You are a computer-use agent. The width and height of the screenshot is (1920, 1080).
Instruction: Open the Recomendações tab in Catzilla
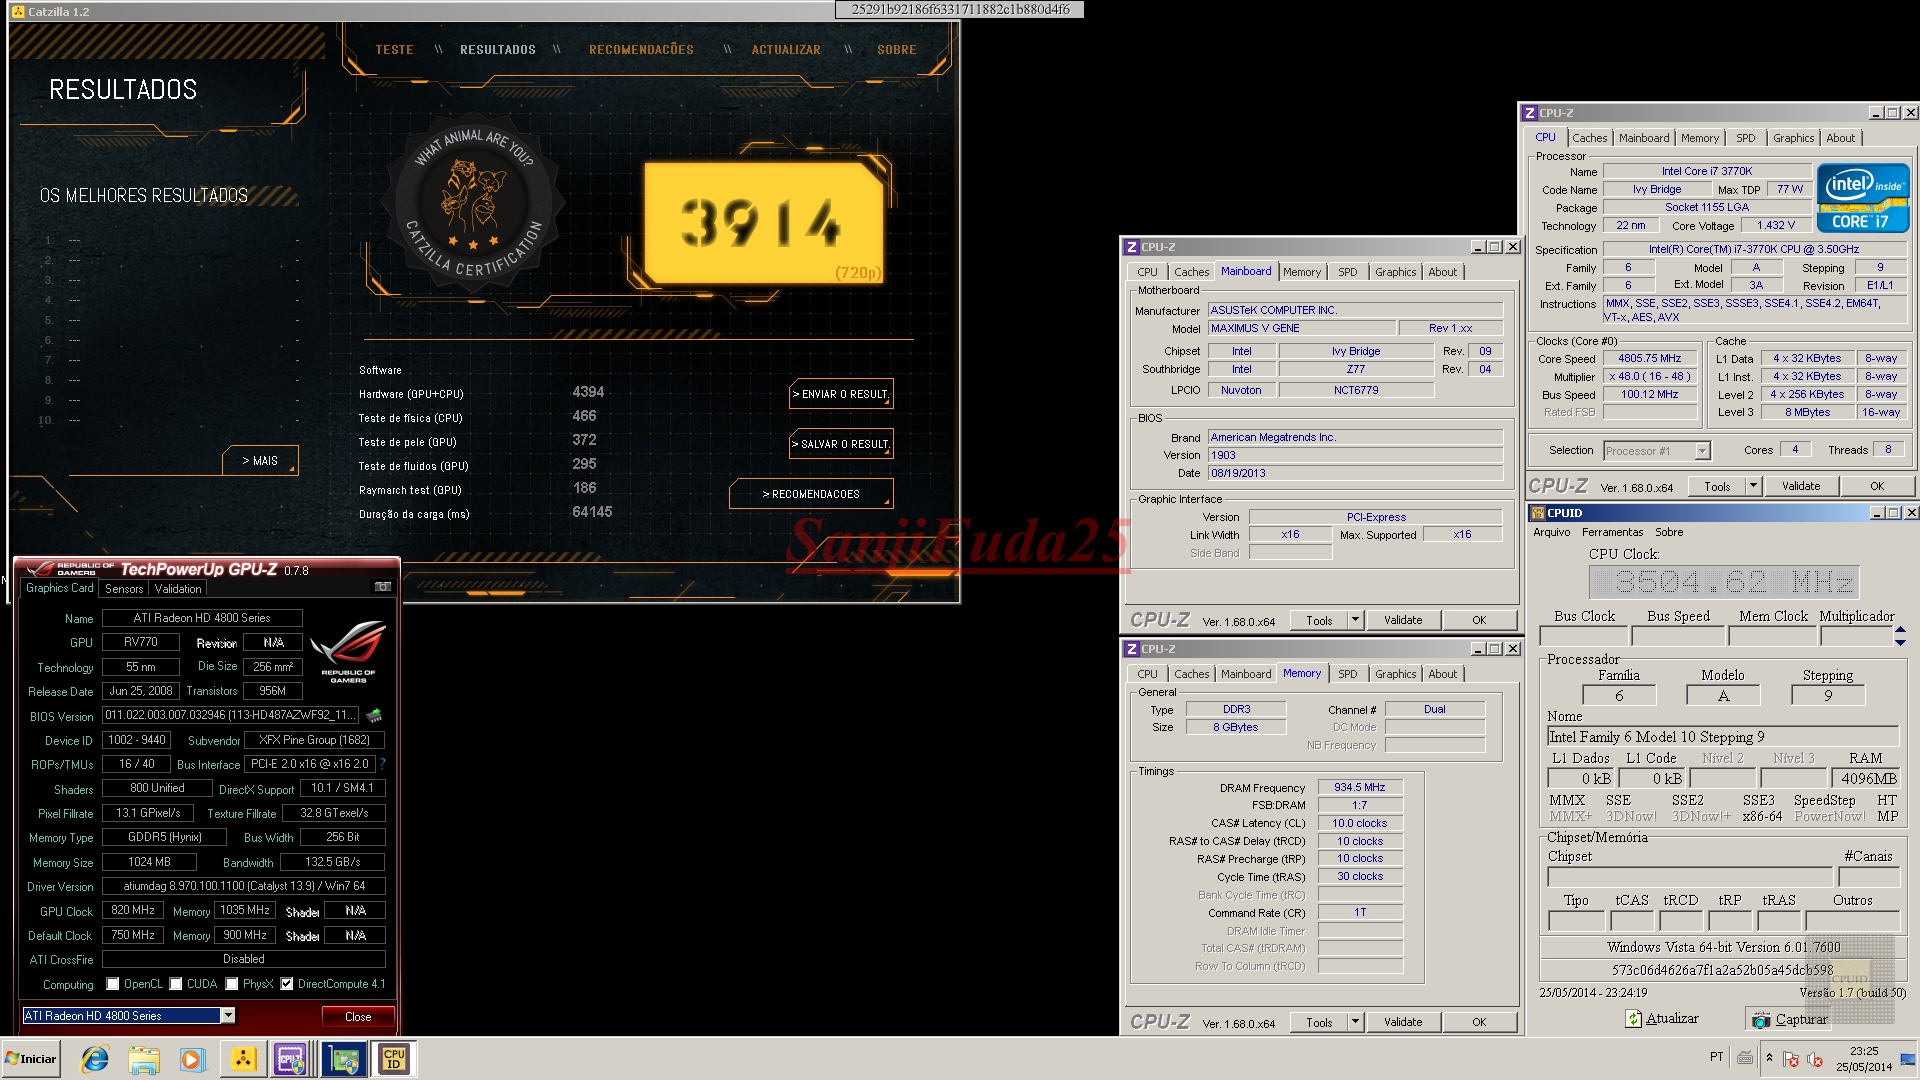[x=641, y=50]
